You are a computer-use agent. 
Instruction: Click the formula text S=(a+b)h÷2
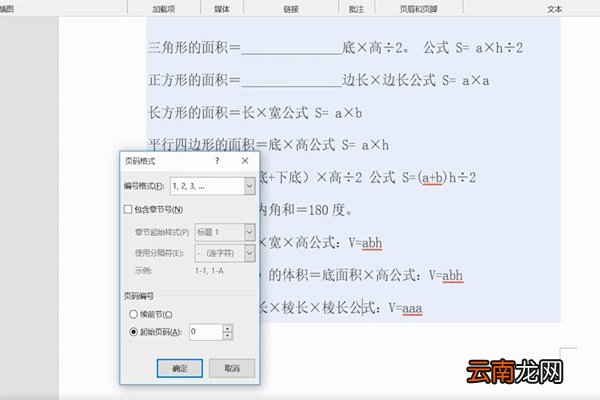tap(439, 178)
